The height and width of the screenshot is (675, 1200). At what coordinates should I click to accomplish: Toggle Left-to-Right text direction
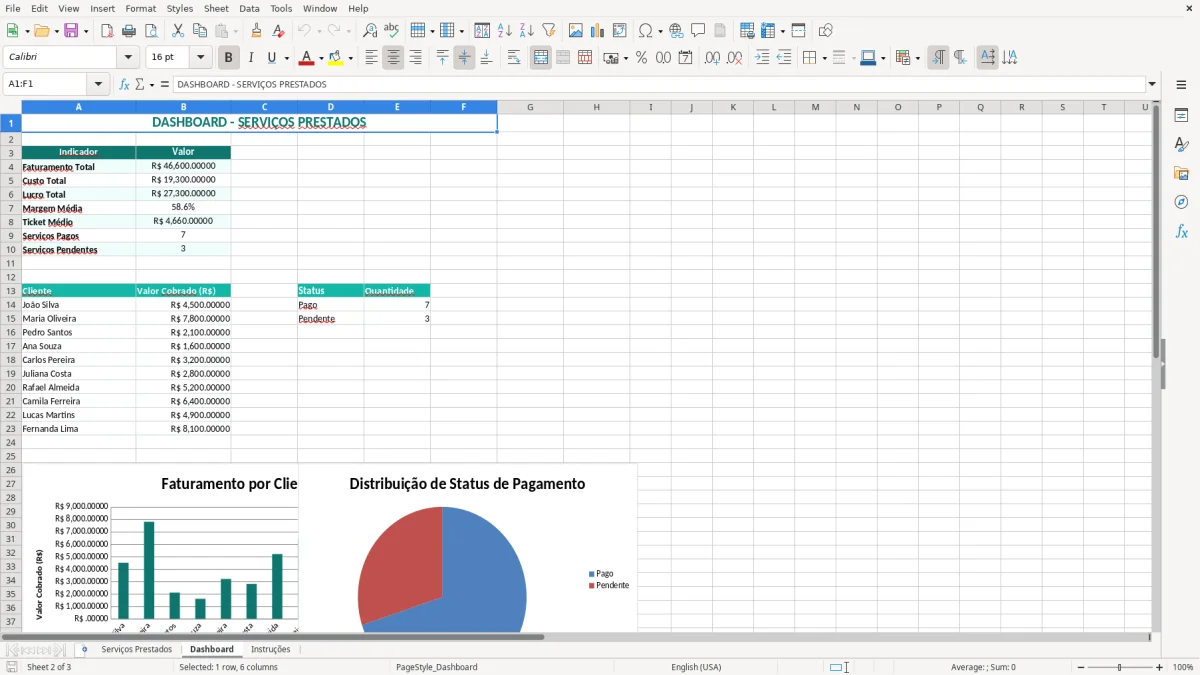coord(938,58)
